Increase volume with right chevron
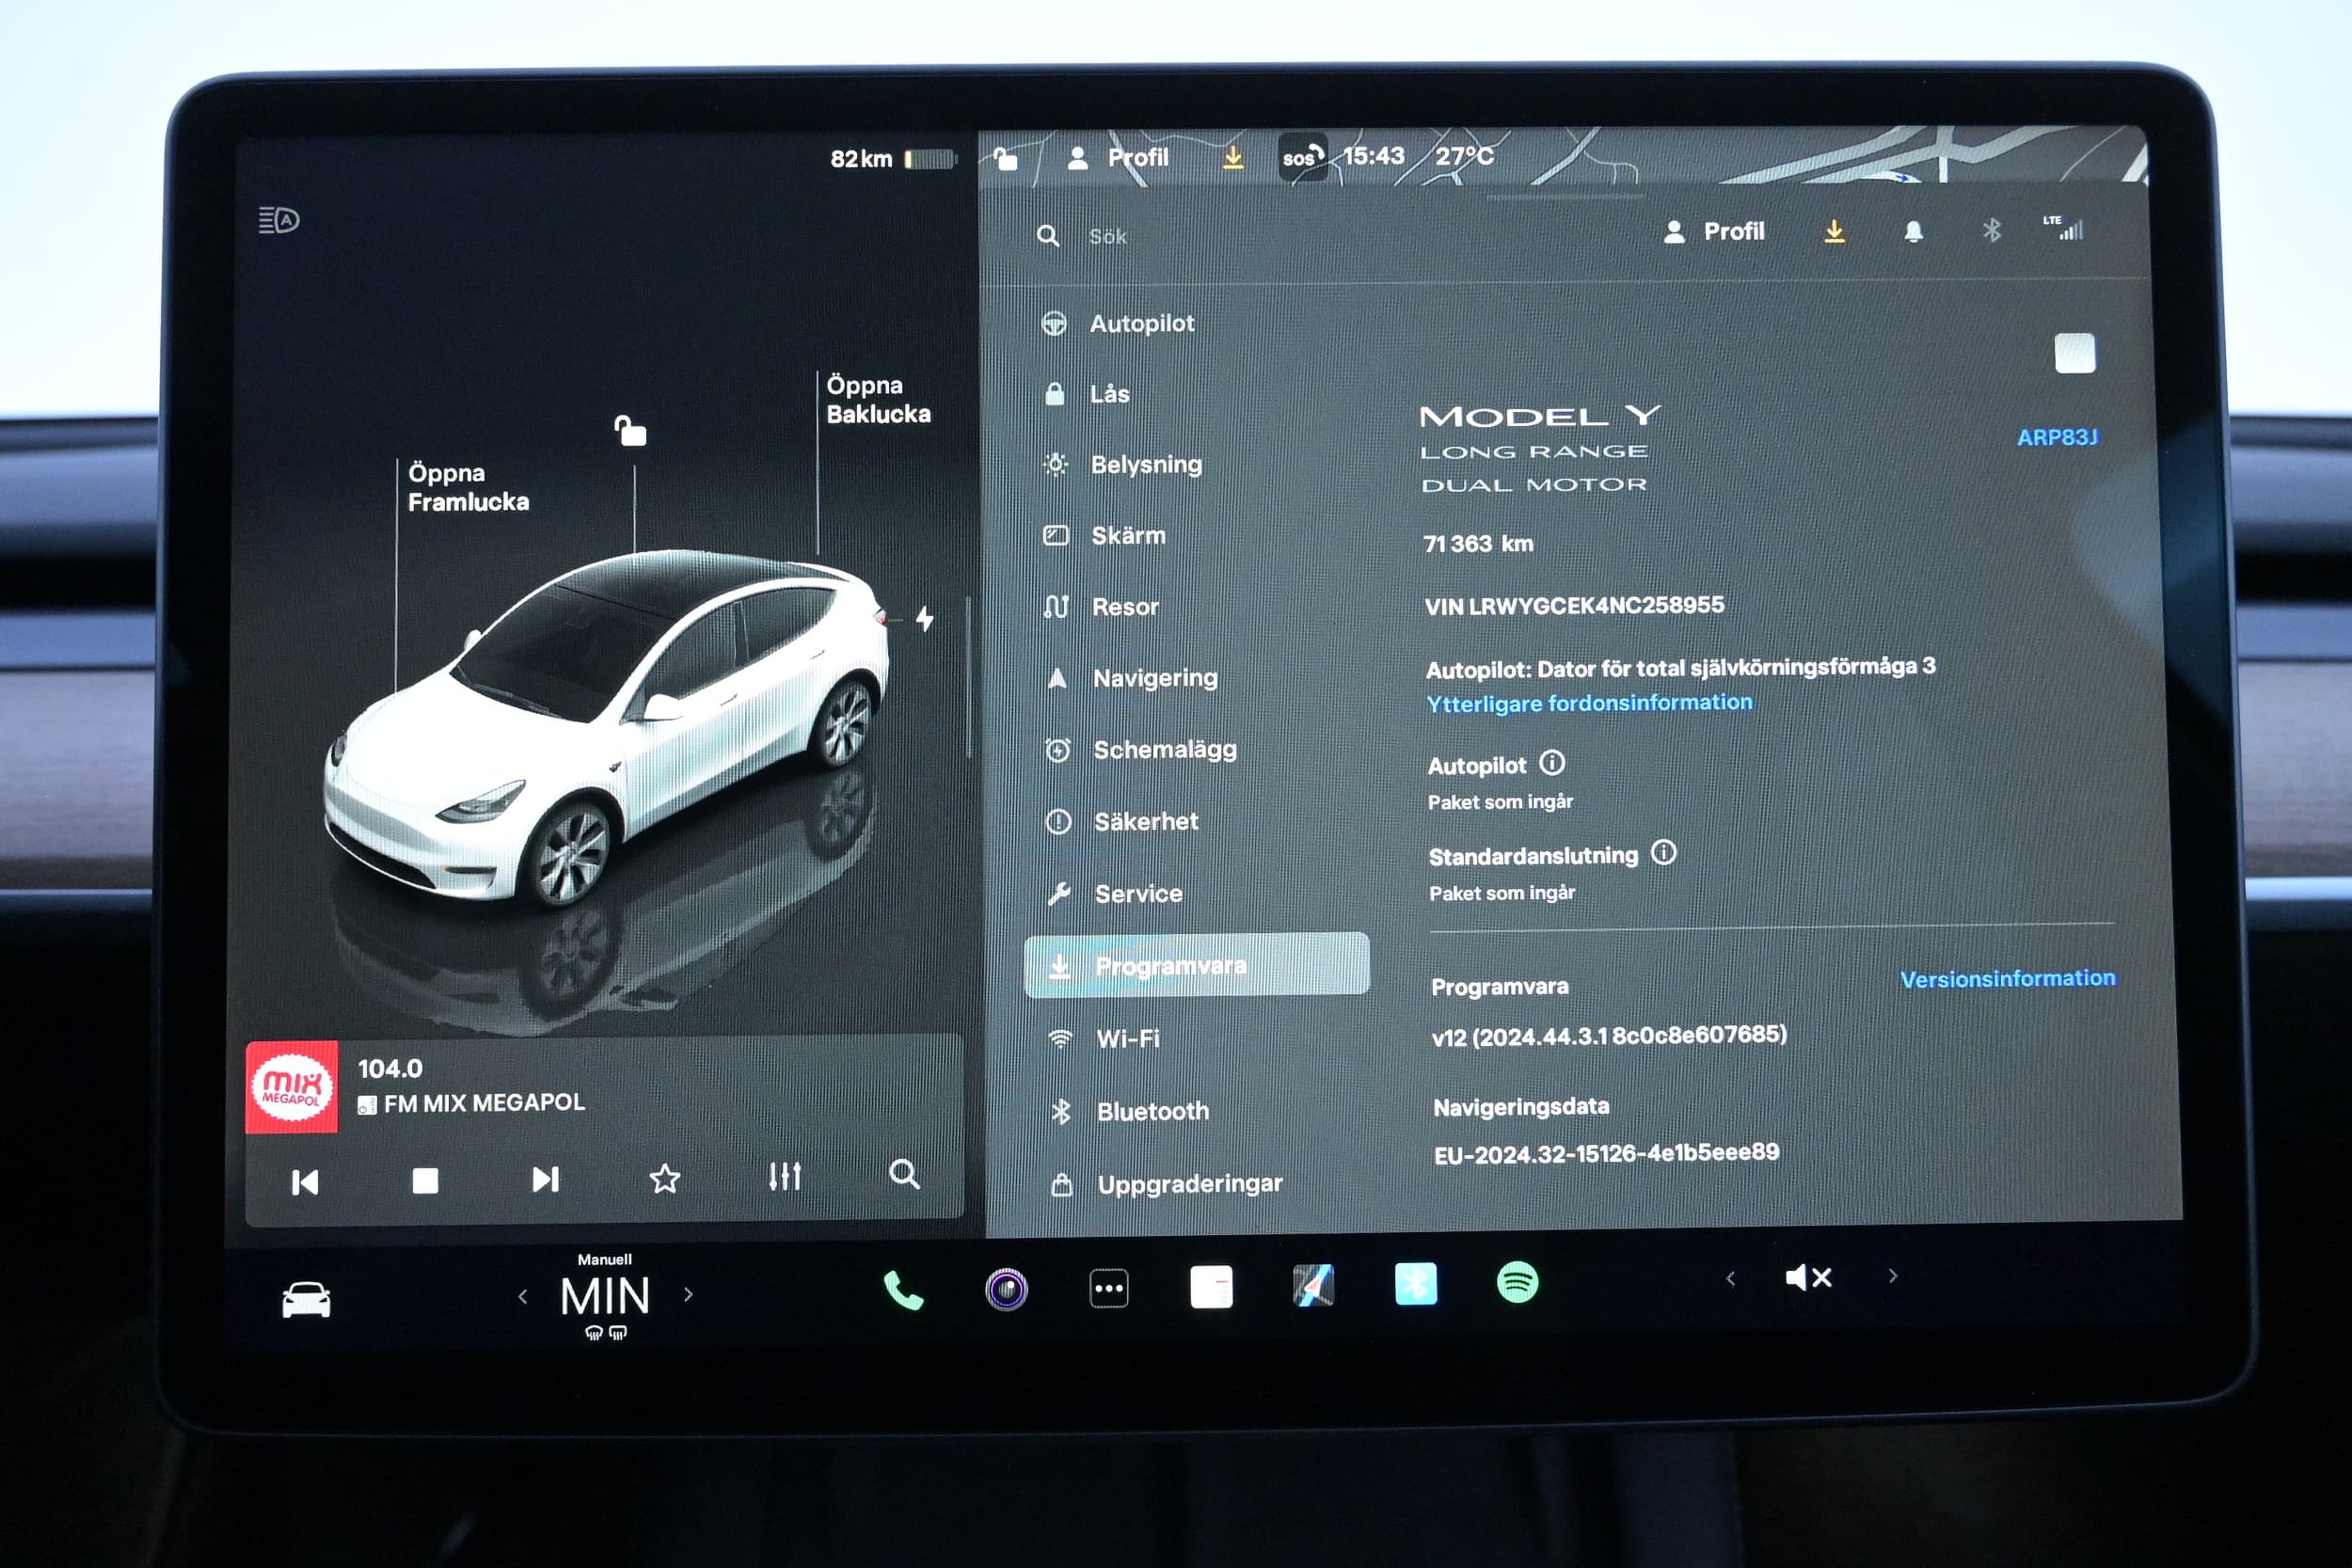This screenshot has width=2352, height=1568. [1892, 1276]
